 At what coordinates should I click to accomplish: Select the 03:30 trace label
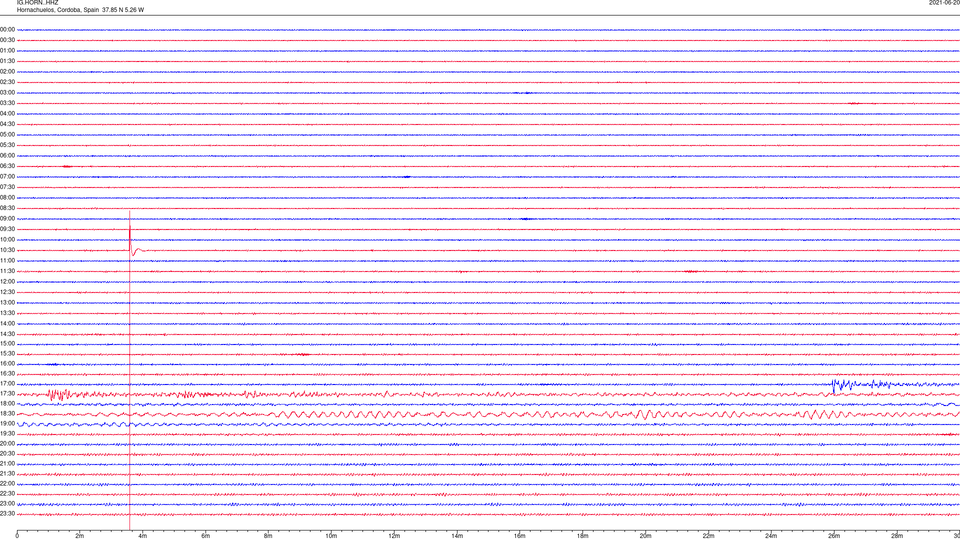point(7,103)
